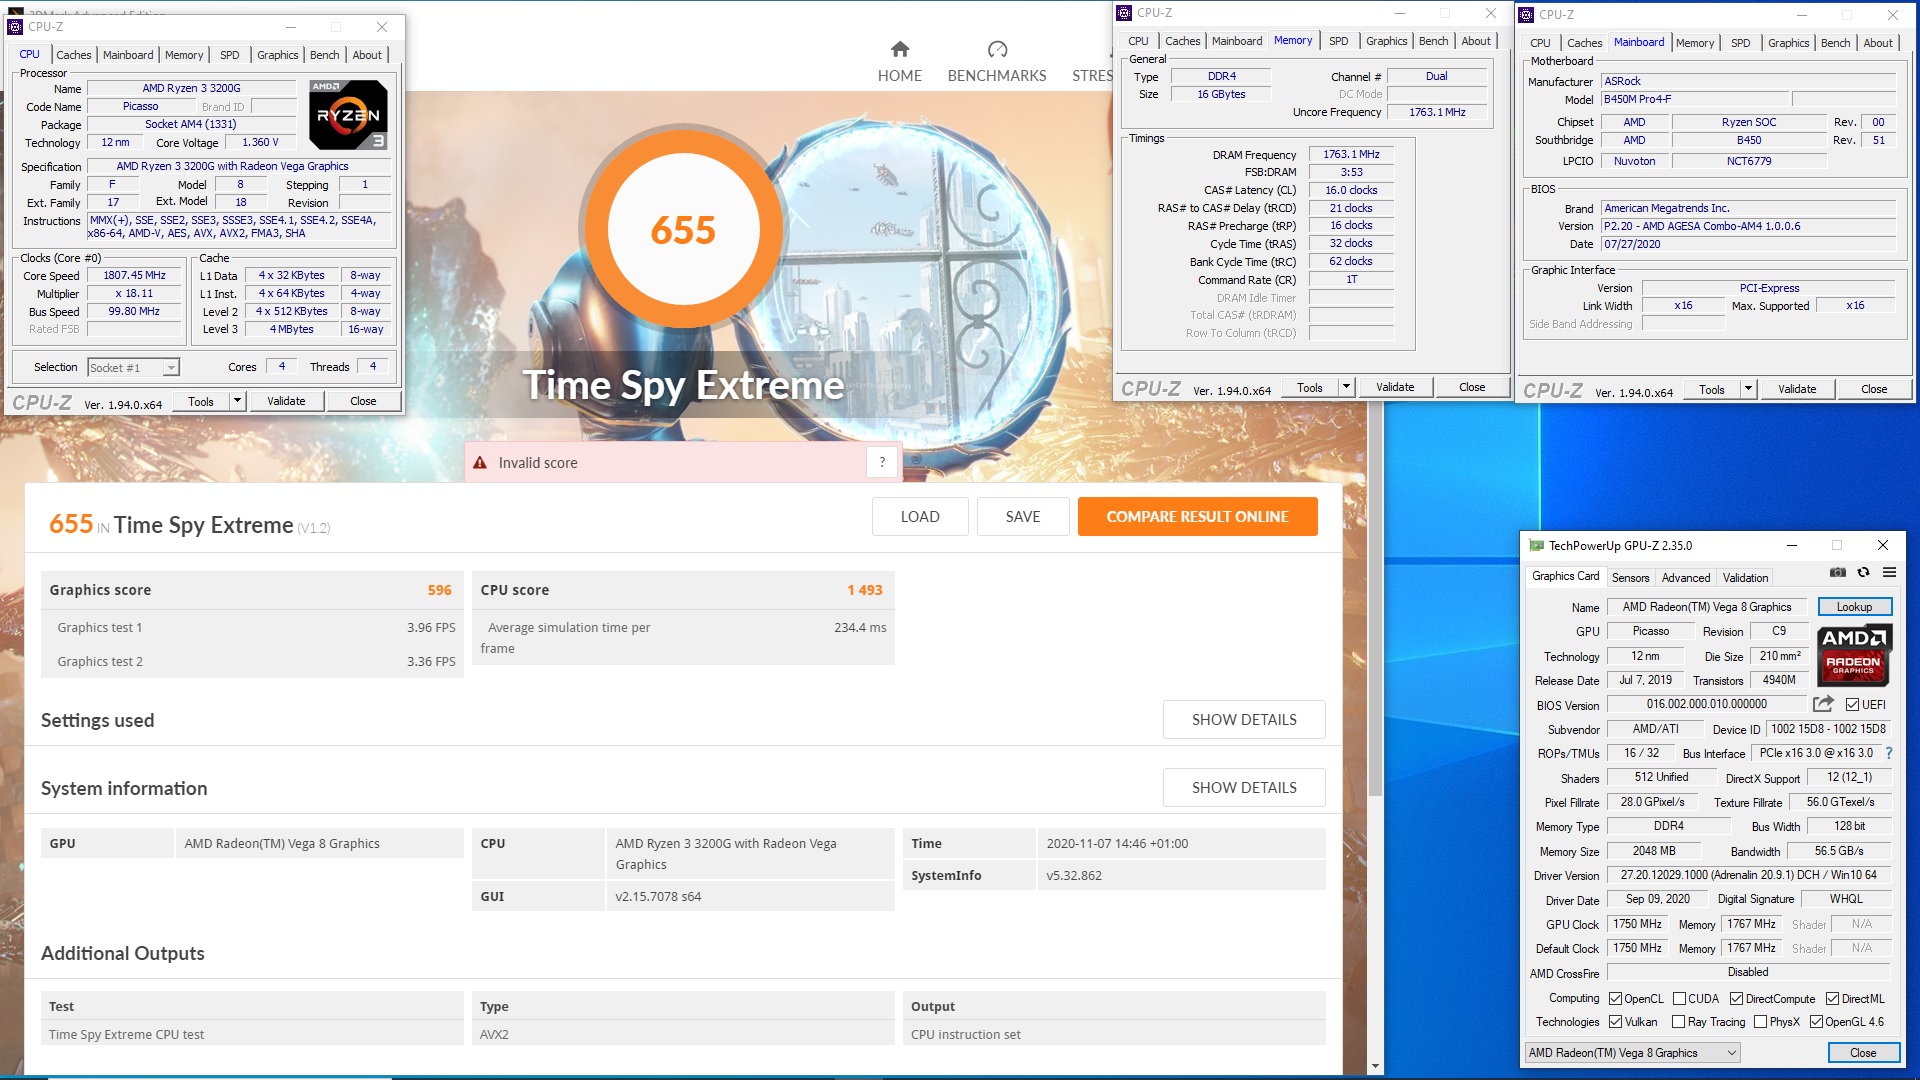Screen dimensions: 1920x1080
Task: Click Close in Mainboard CPU-Z window
Action: pos(1874,389)
